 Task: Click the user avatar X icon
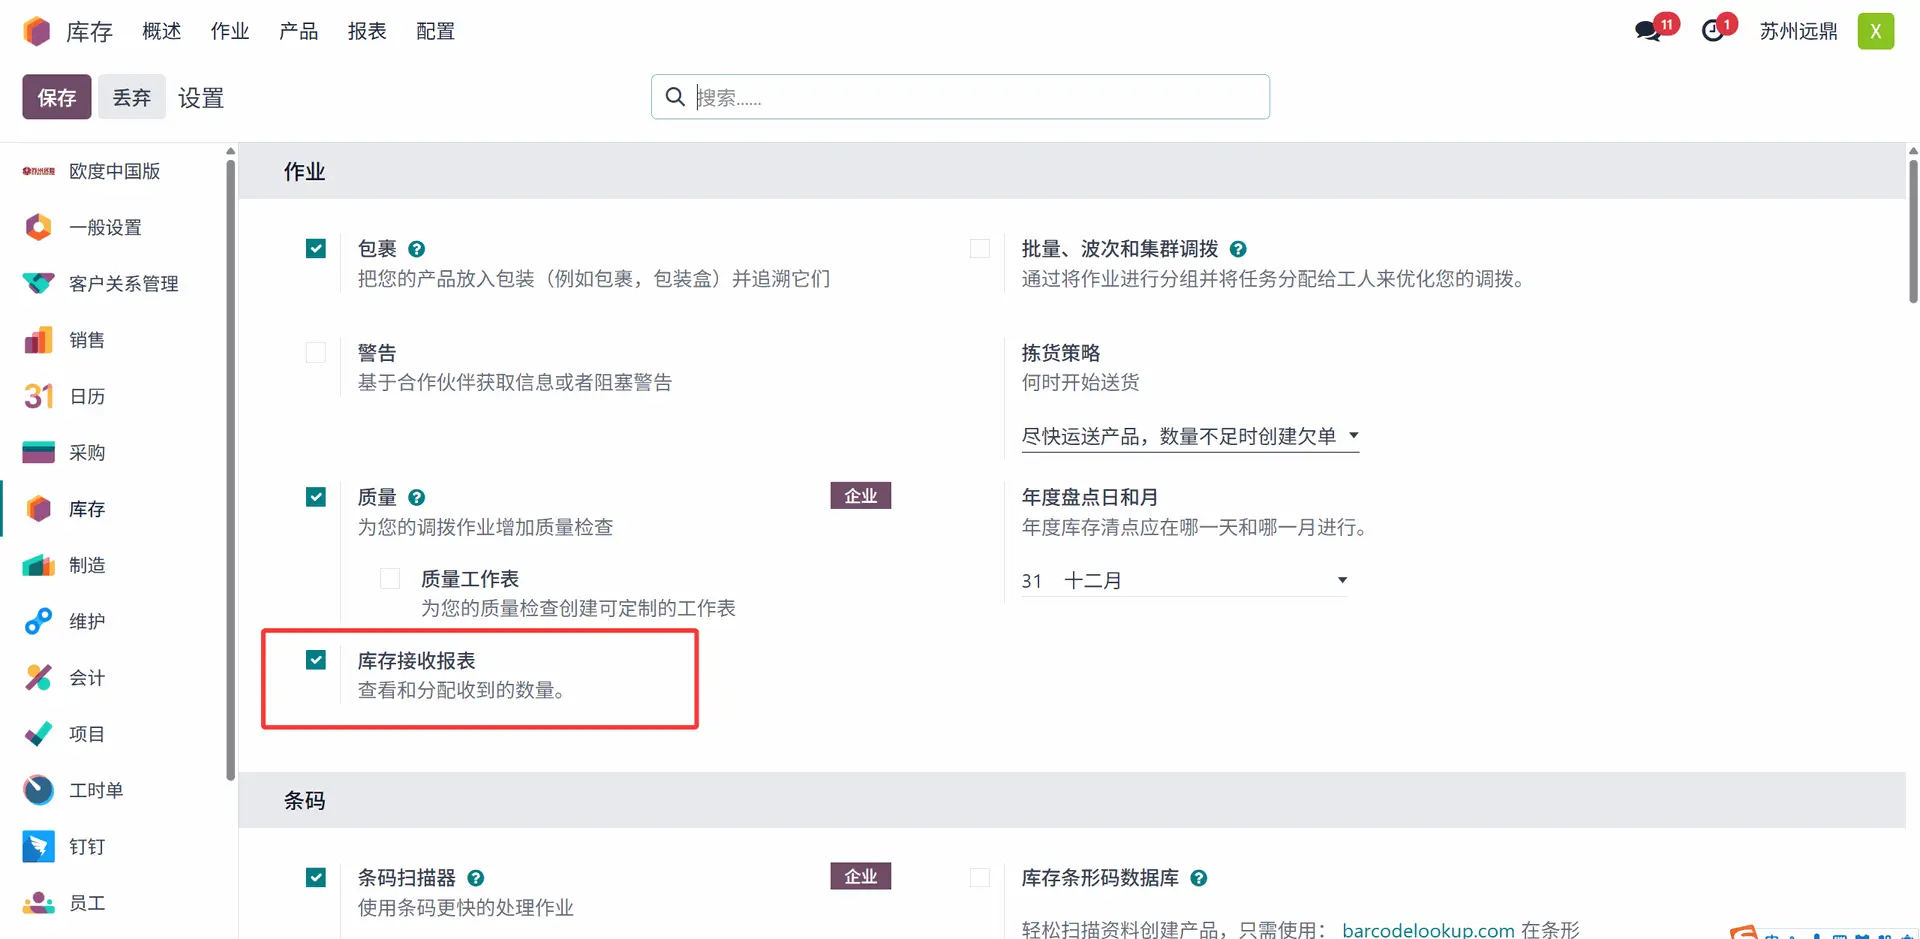pos(1875,31)
